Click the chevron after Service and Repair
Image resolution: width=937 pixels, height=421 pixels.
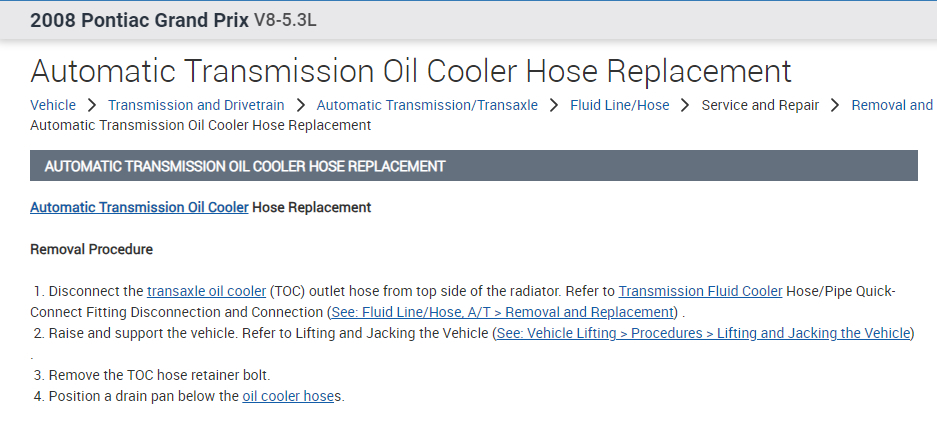[x=835, y=105]
